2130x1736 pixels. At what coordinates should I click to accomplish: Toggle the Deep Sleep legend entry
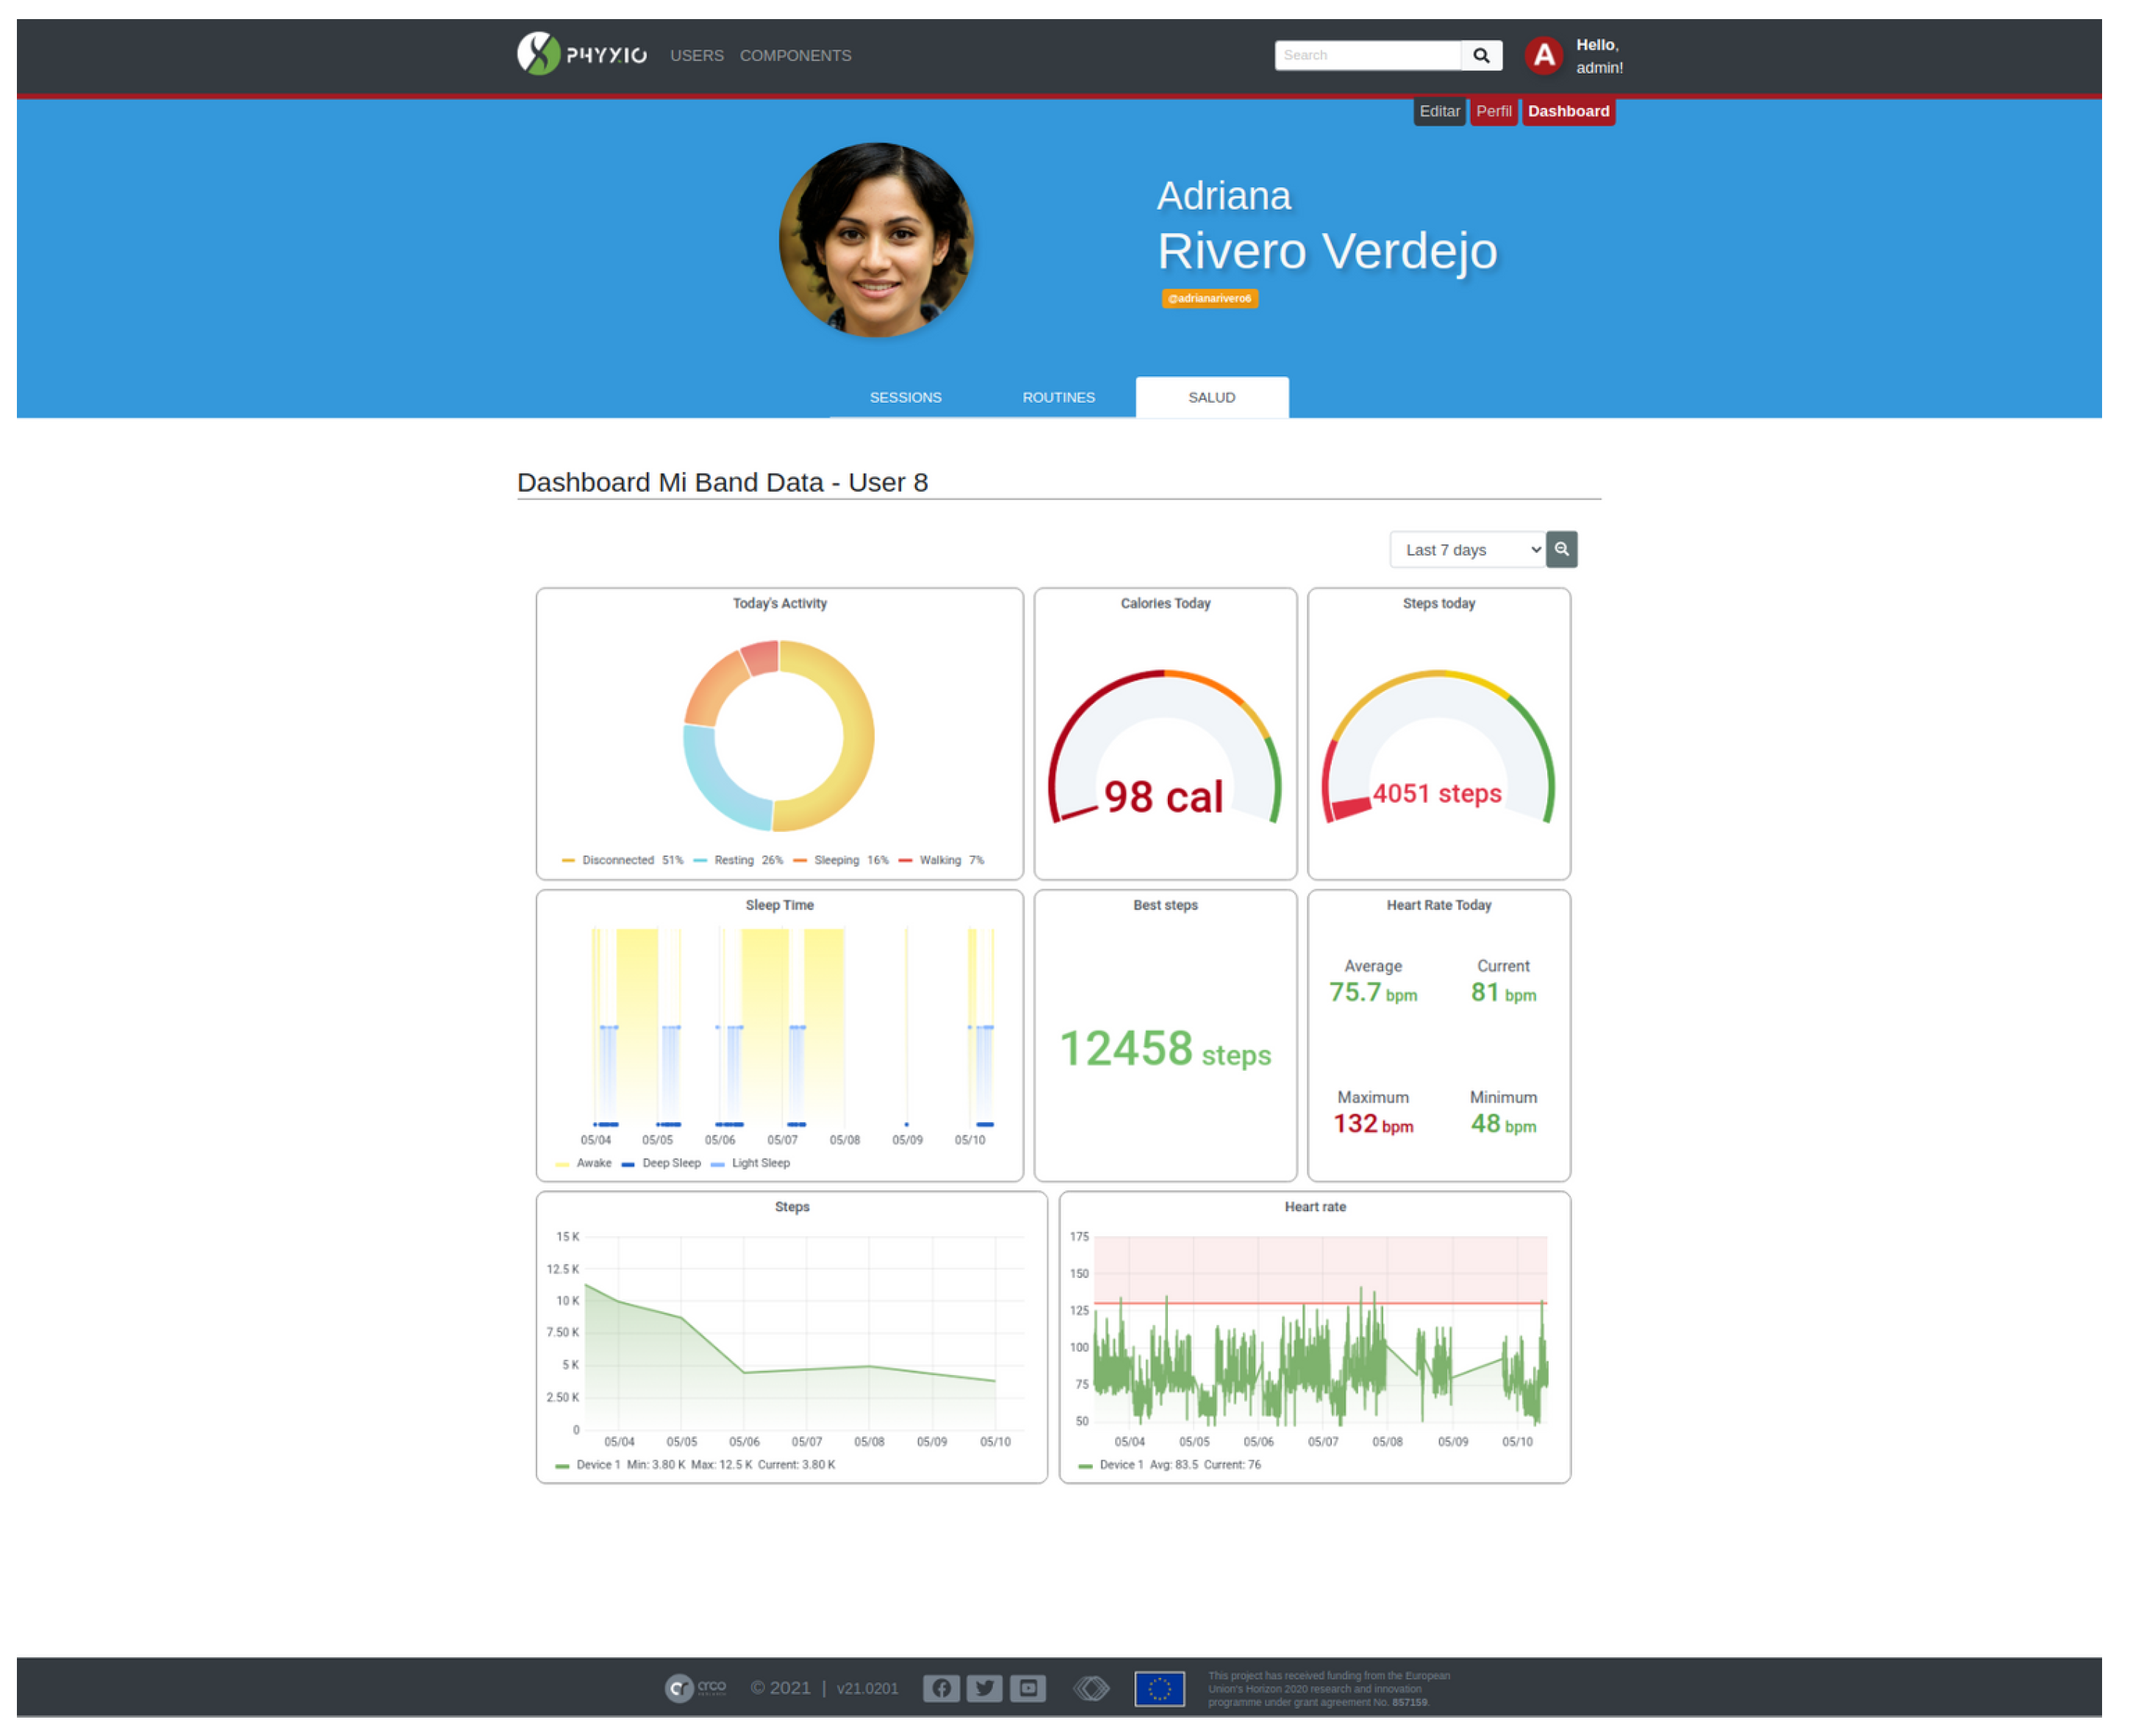pyautogui.click(x=670, y=1163)
